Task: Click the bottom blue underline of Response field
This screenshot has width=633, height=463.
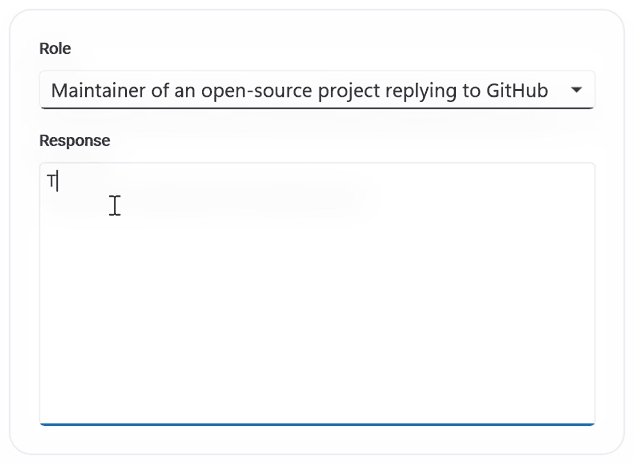Action: point(316,424)
